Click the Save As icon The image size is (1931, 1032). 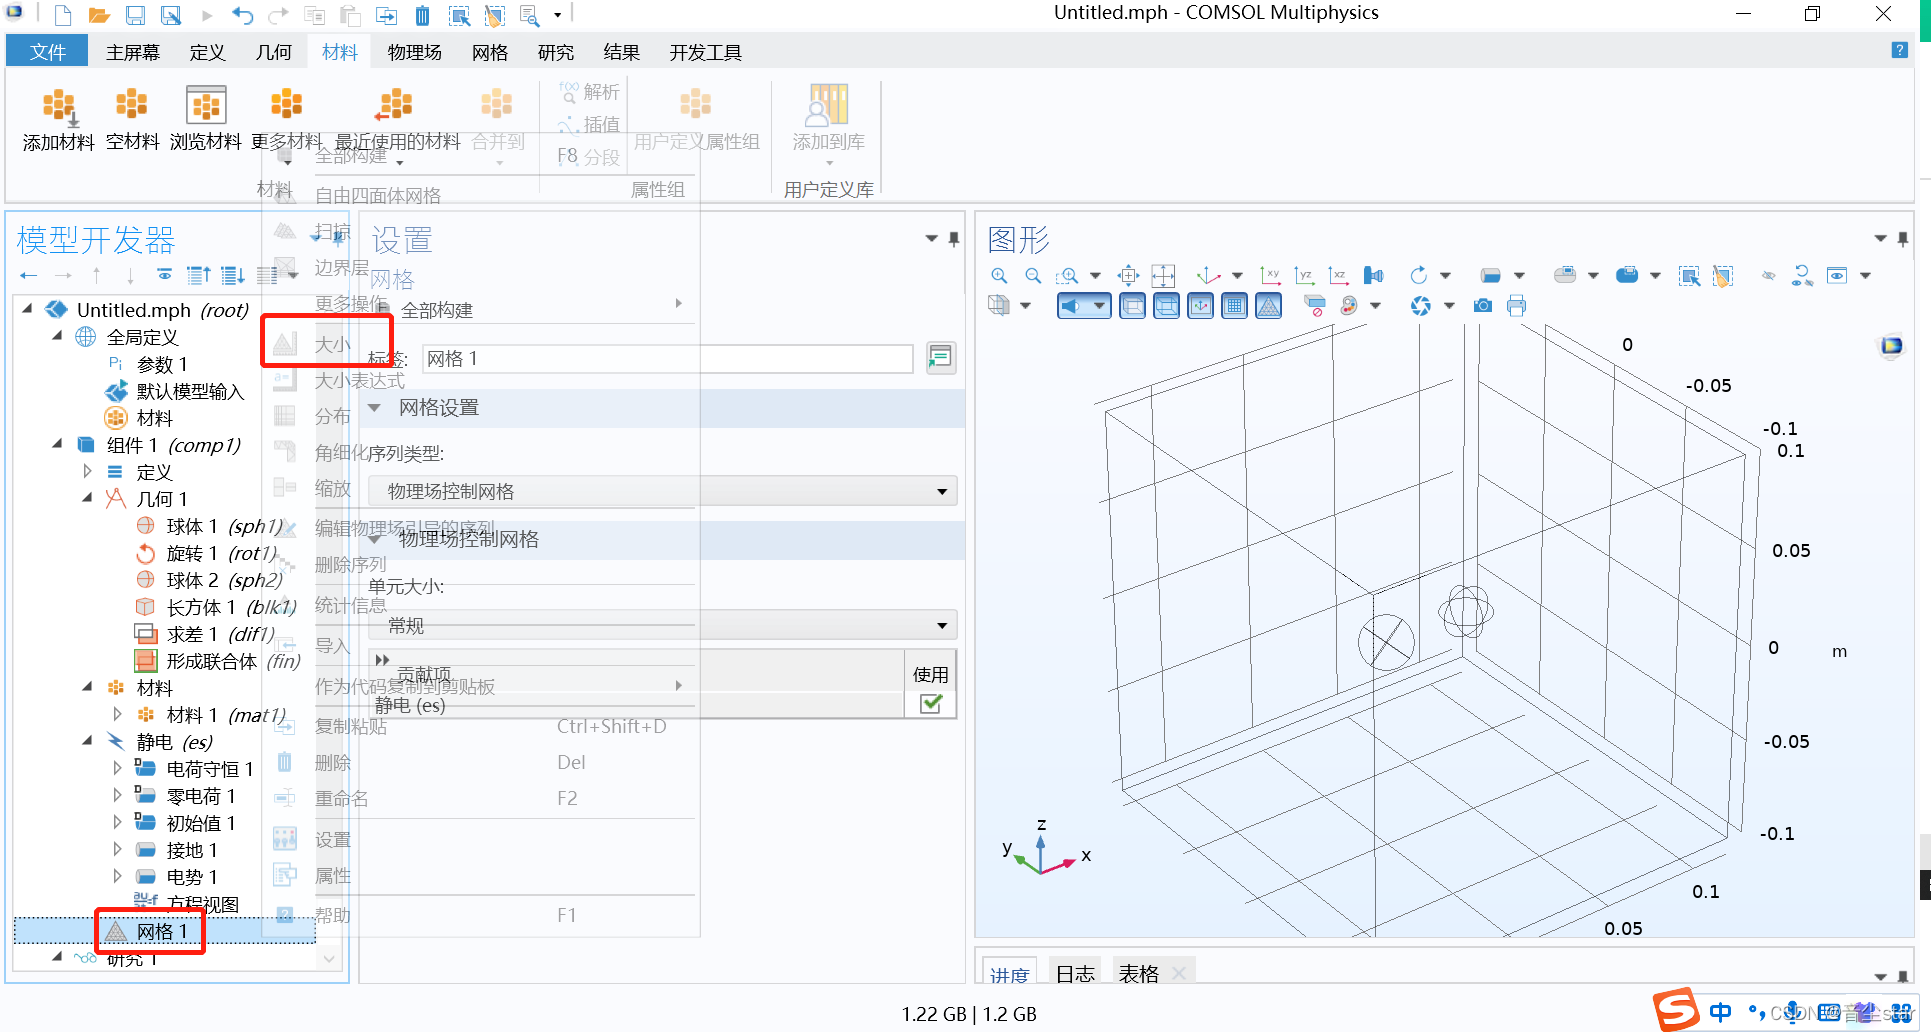pos(171,15)
